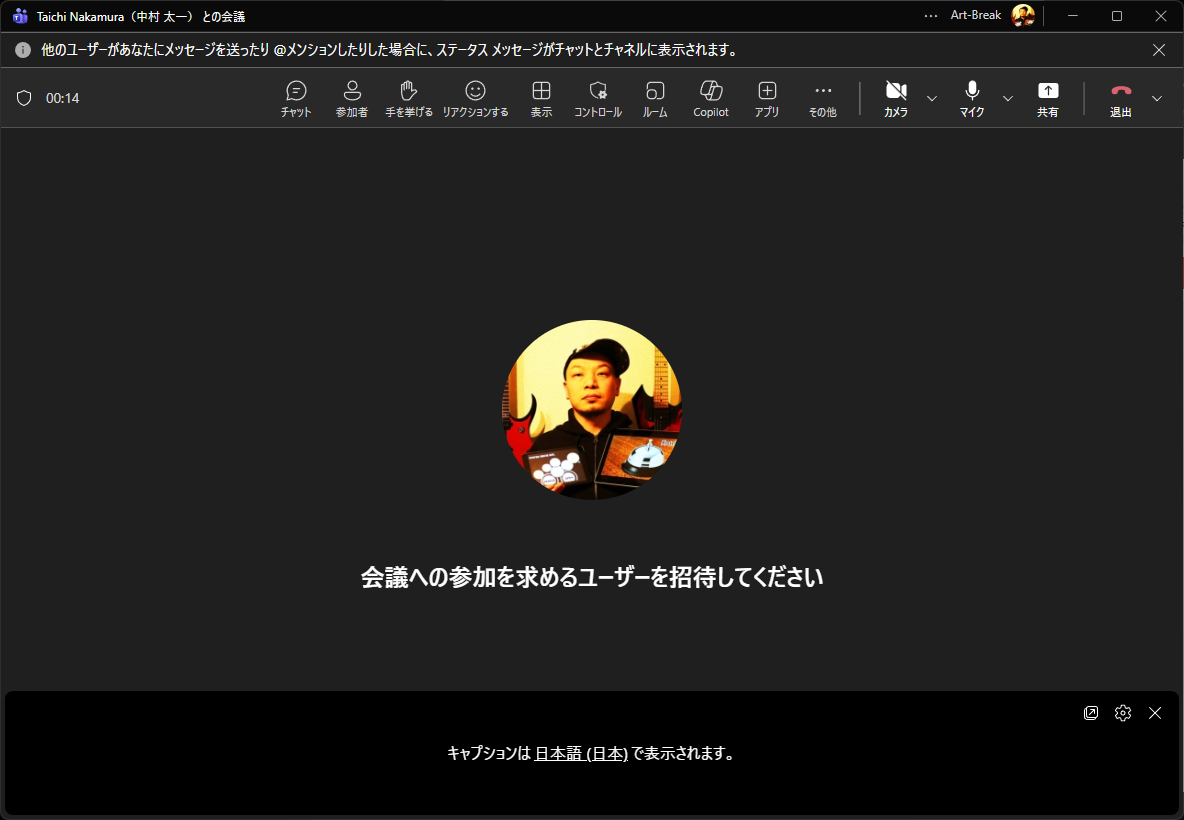Expand the 退出 leave options arrow
This screenshot has width=1184, height=820.
[x=1157, y=98]
